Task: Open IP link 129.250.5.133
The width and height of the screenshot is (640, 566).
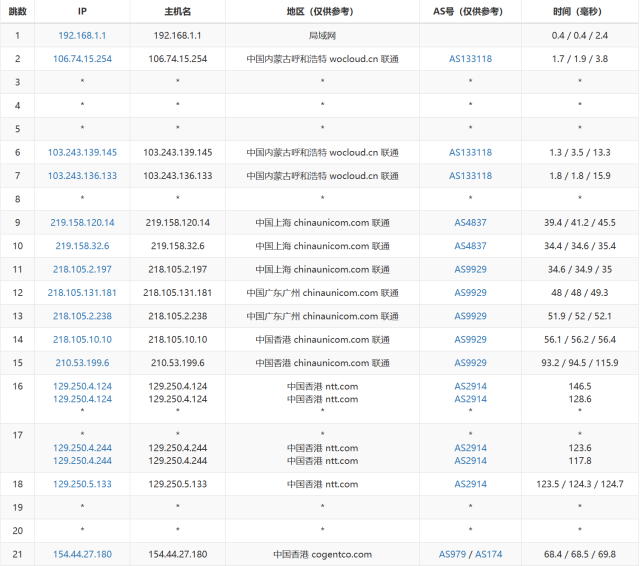Action: [x=82, y=484]
